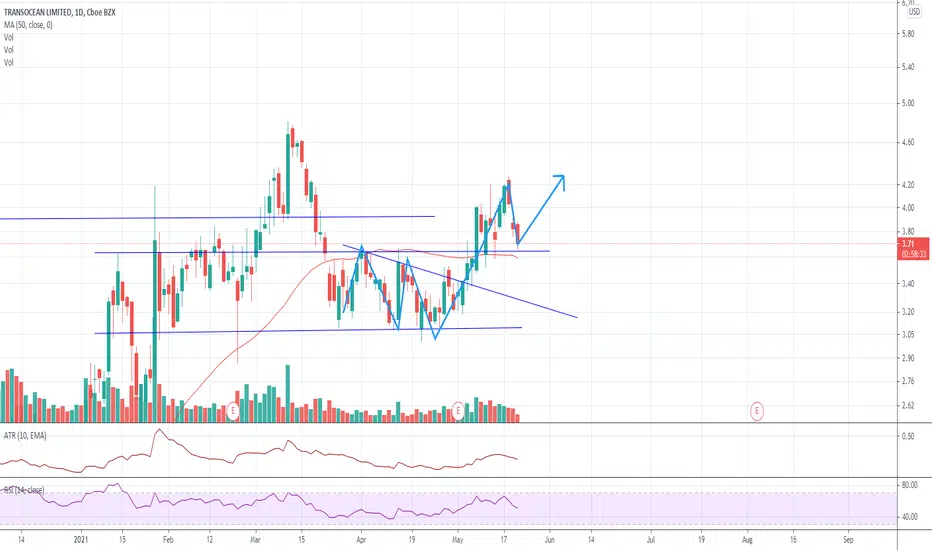Open the USD currency selector on price axis
Image resolution: width=932 pixels, height=550 pixels.
click(x=914, y=12)
